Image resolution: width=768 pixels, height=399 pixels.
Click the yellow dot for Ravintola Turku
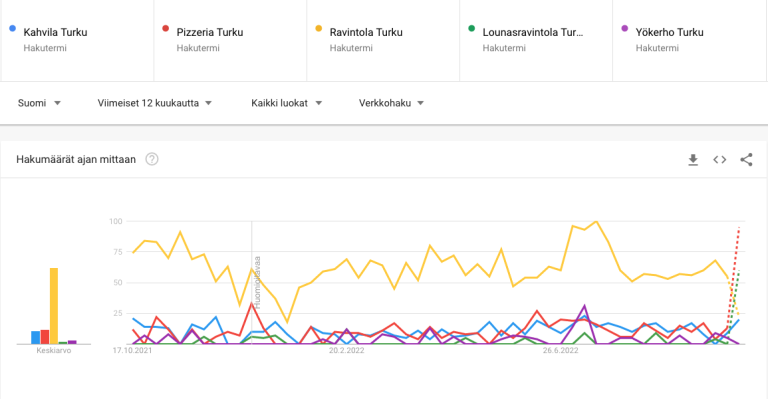click(x=319, y=28)
